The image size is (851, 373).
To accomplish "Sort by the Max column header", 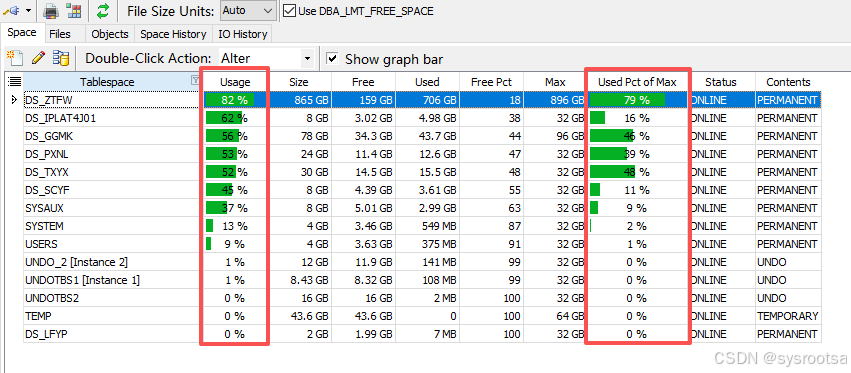I will tap(555, 82).
